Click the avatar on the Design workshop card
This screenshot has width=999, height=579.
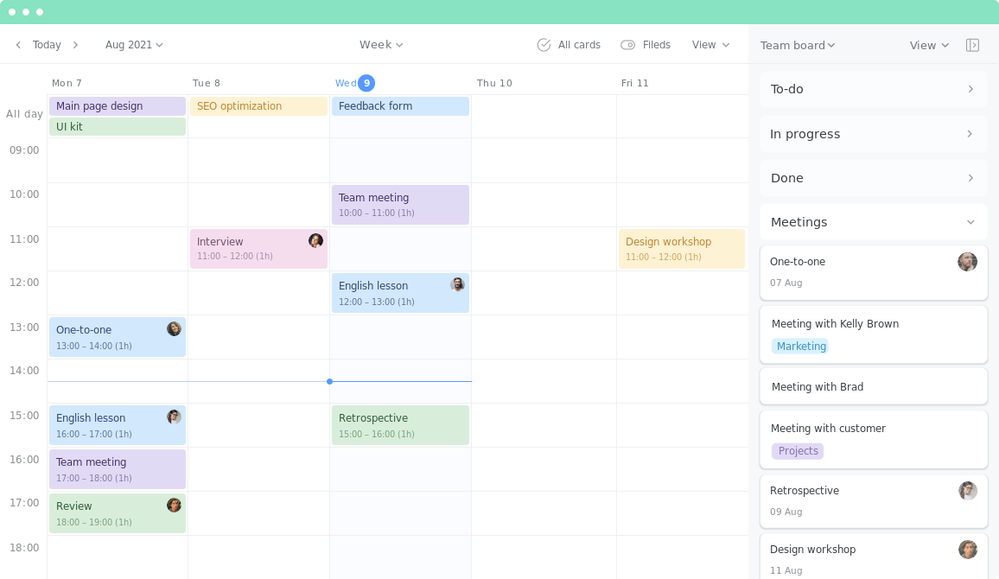click(x=967, y=549)
